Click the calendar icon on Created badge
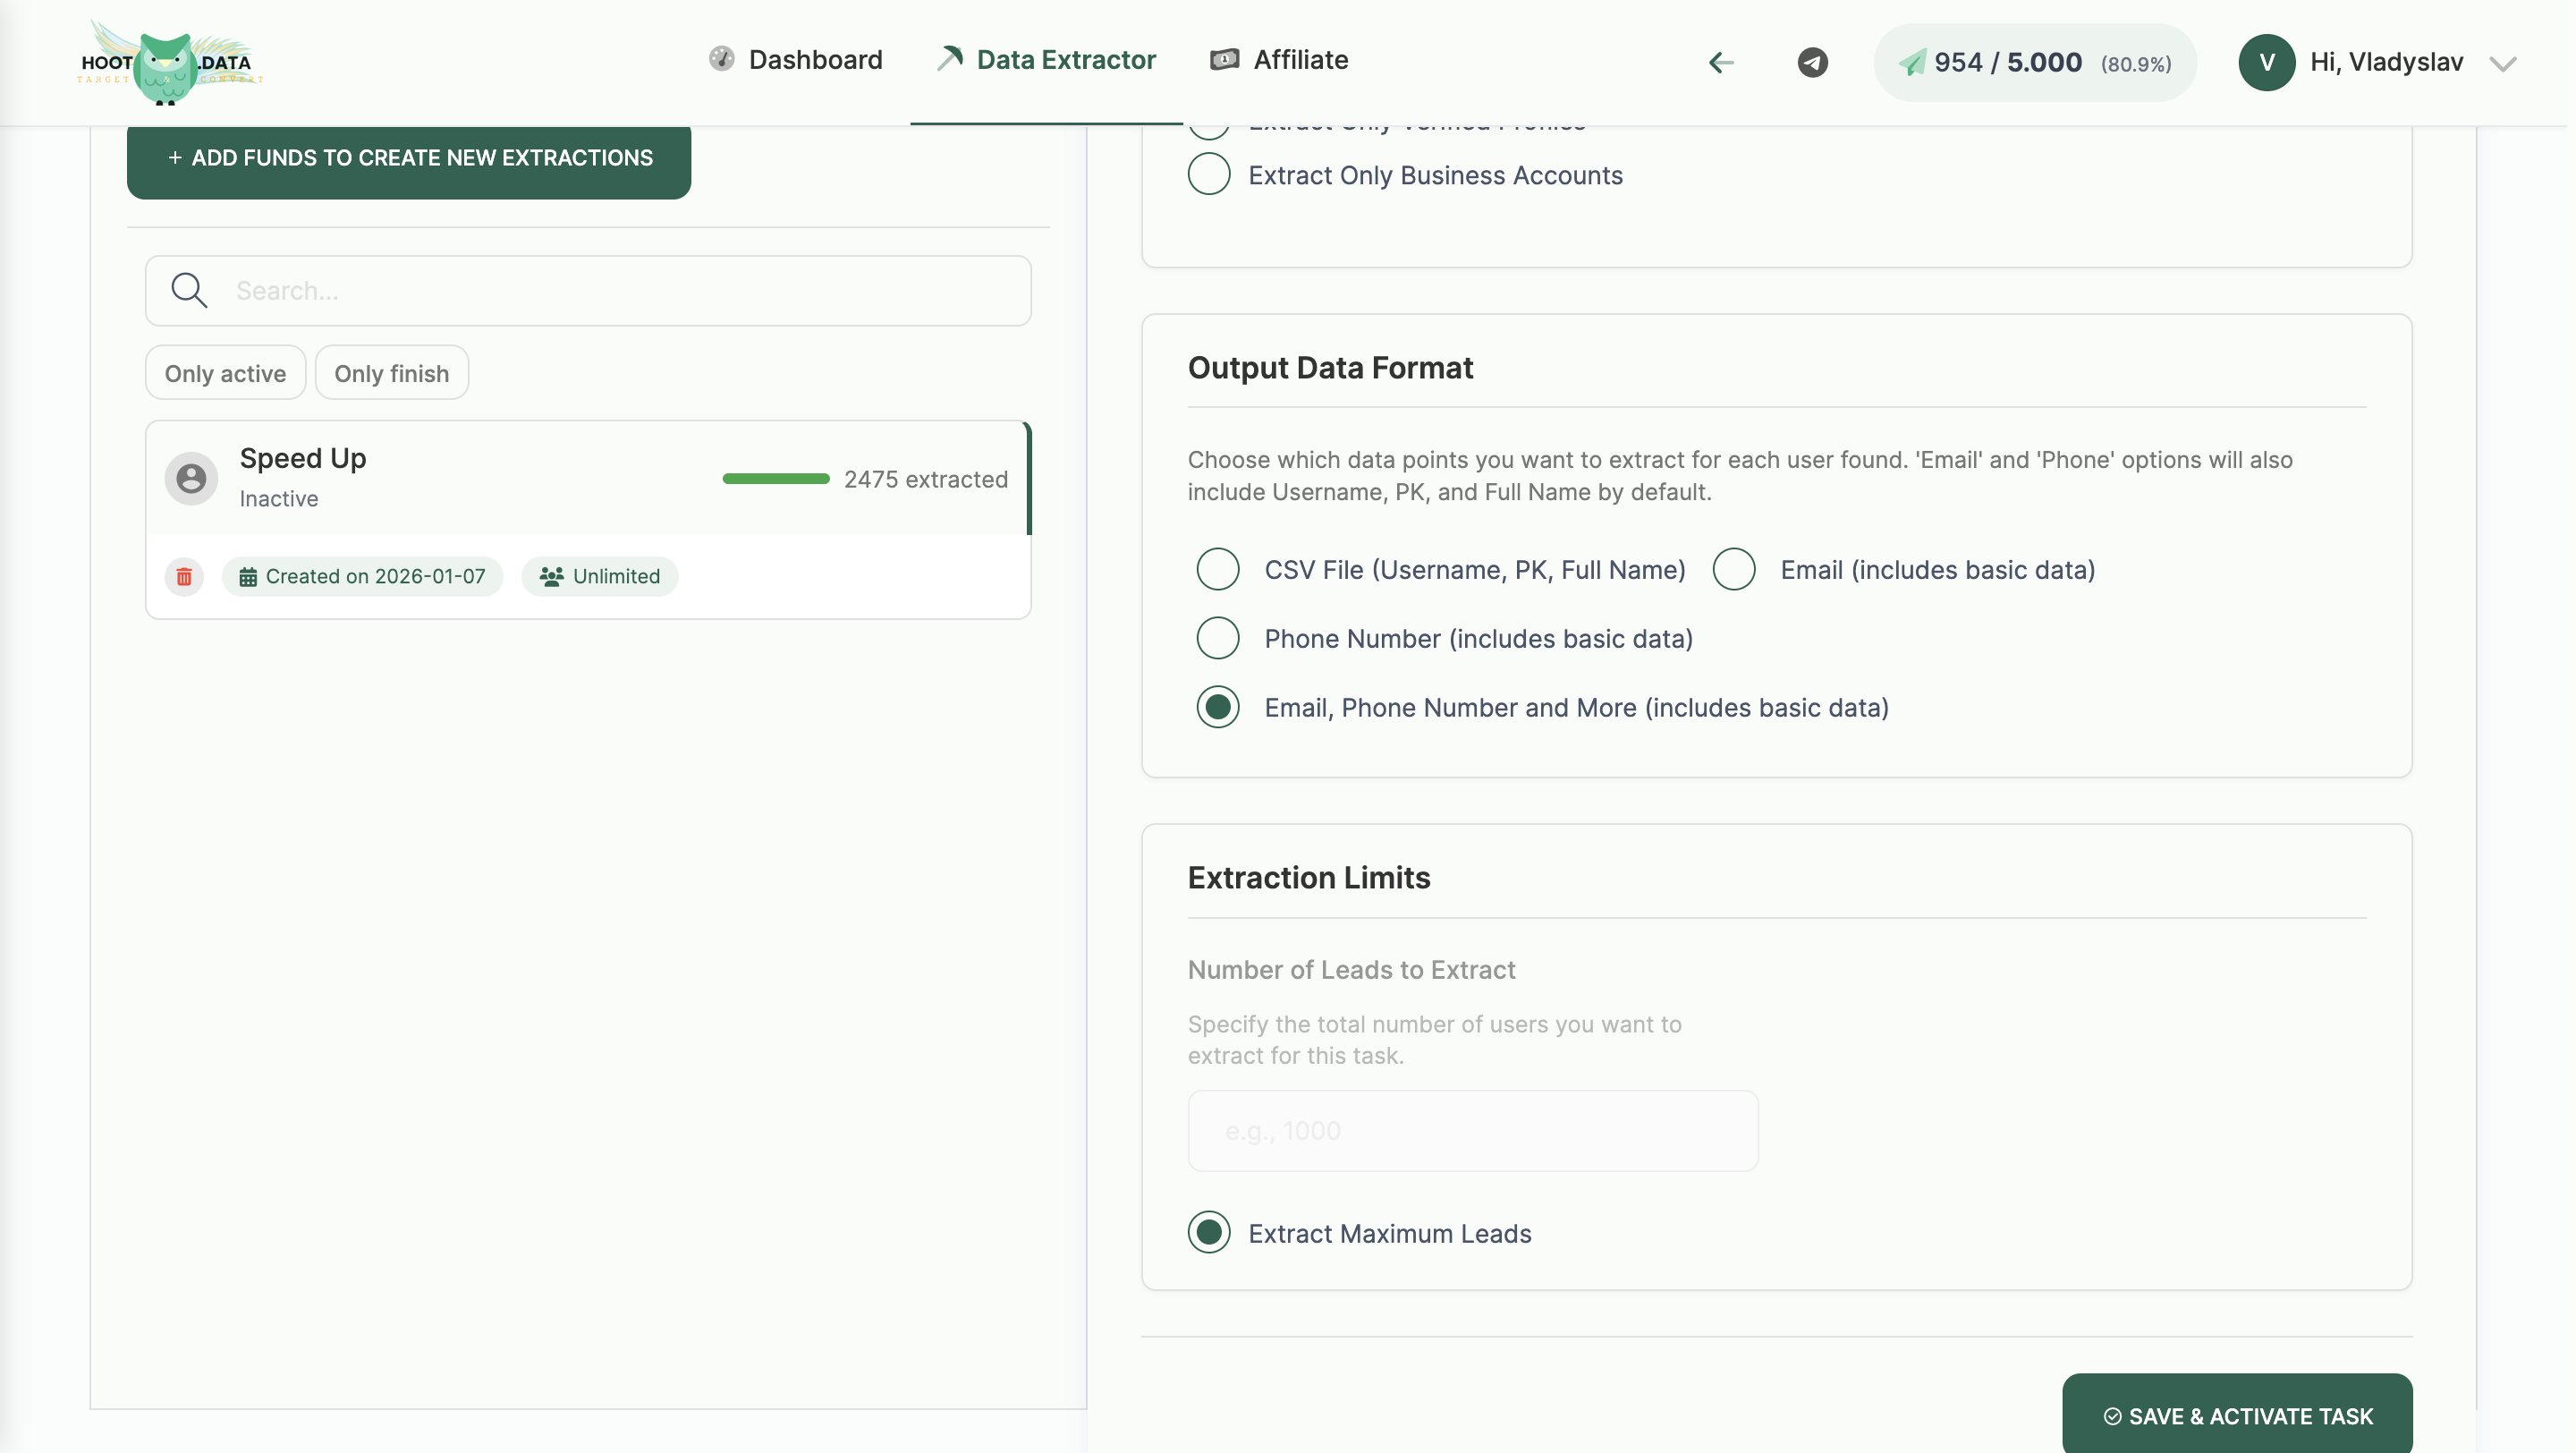 [x=250, y=576]
